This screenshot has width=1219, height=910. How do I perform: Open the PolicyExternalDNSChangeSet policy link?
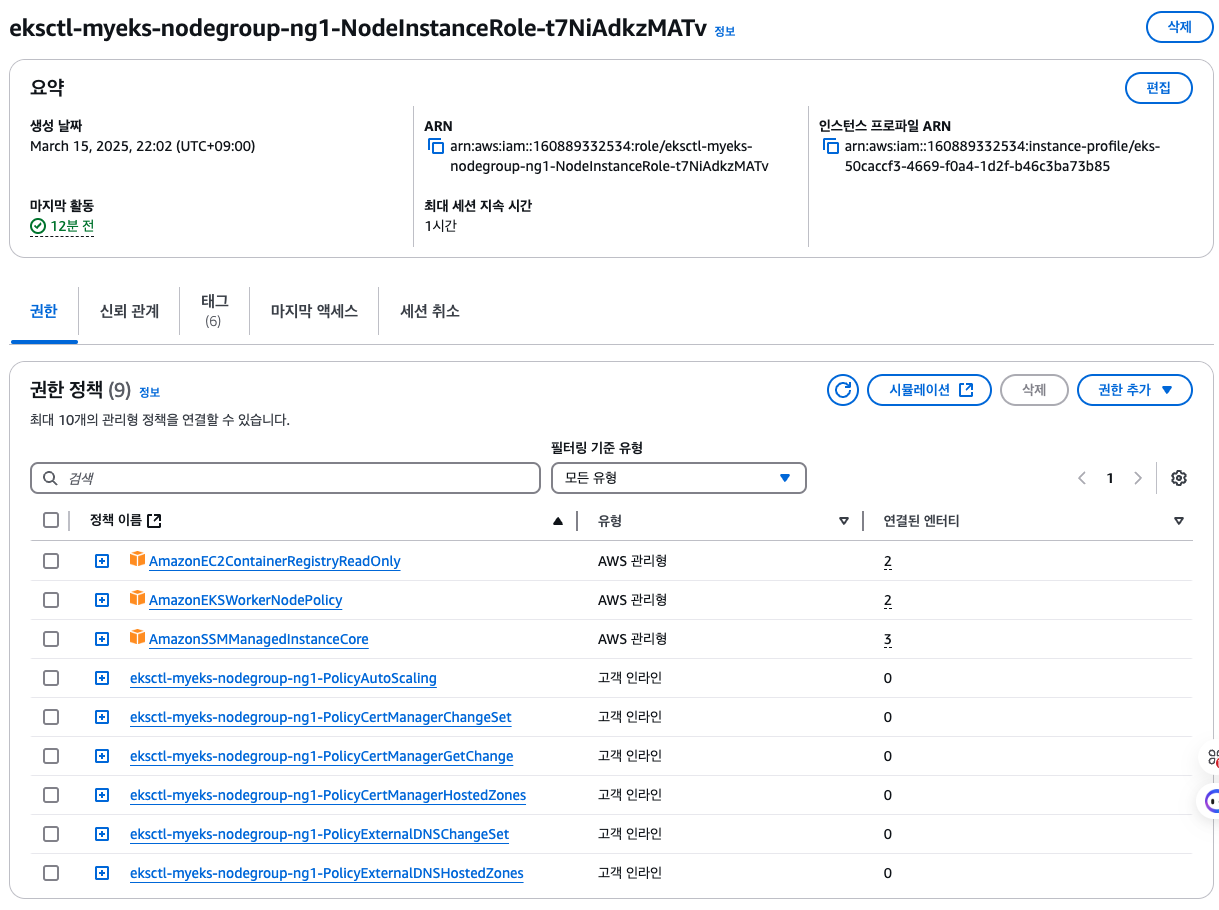(x=320, y=834)
